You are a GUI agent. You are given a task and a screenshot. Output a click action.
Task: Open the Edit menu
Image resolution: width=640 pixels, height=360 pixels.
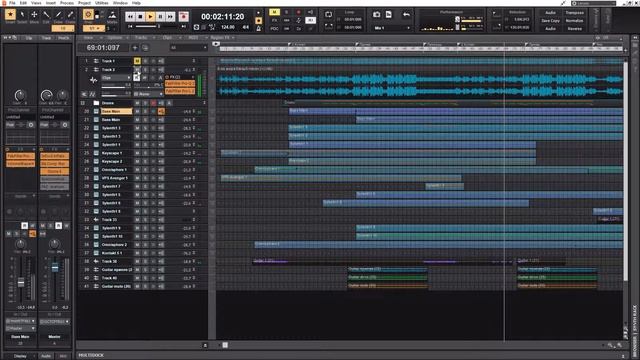23,3
